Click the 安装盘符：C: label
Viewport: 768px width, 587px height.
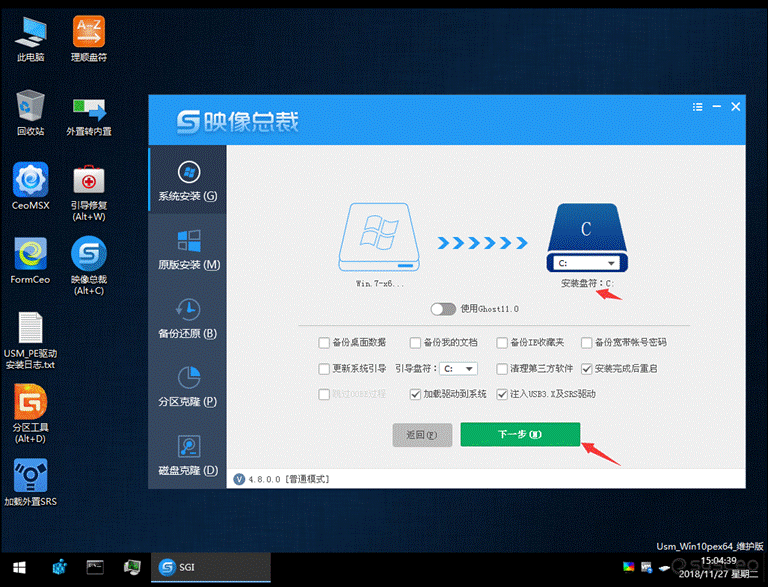point(587,283)
